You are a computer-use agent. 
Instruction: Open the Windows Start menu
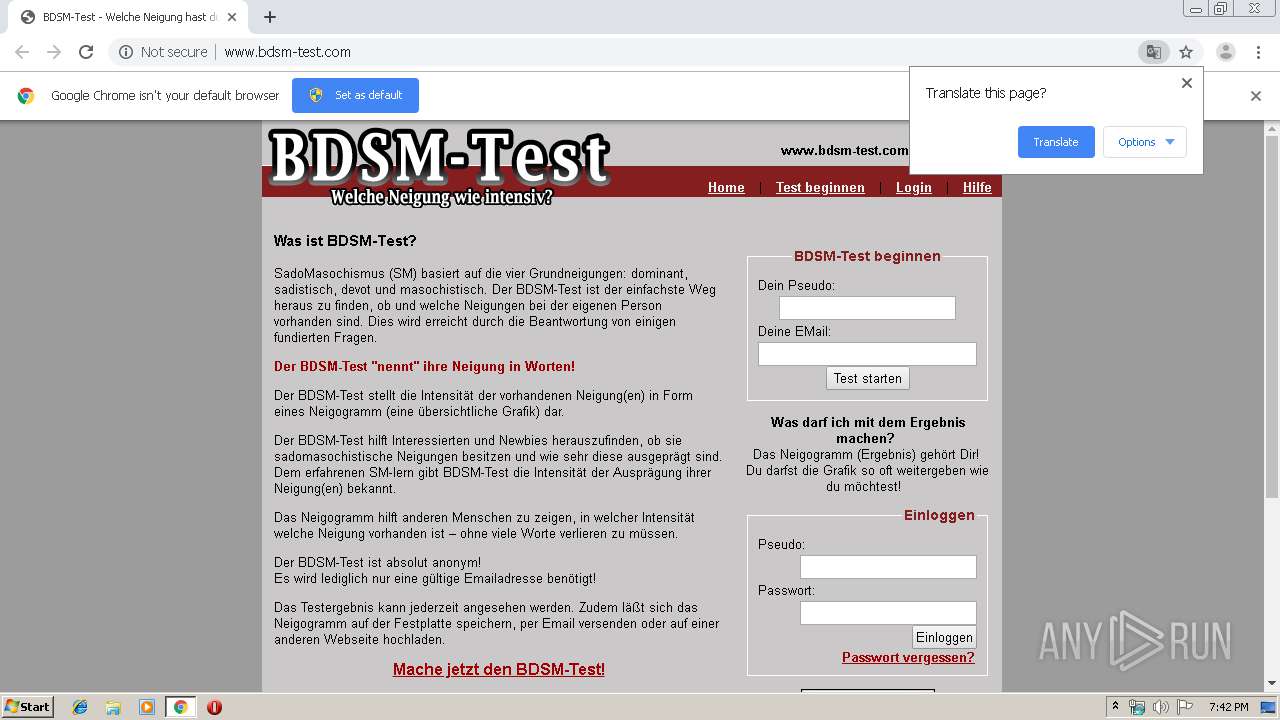pyautogui.click(x=27, y=706)
